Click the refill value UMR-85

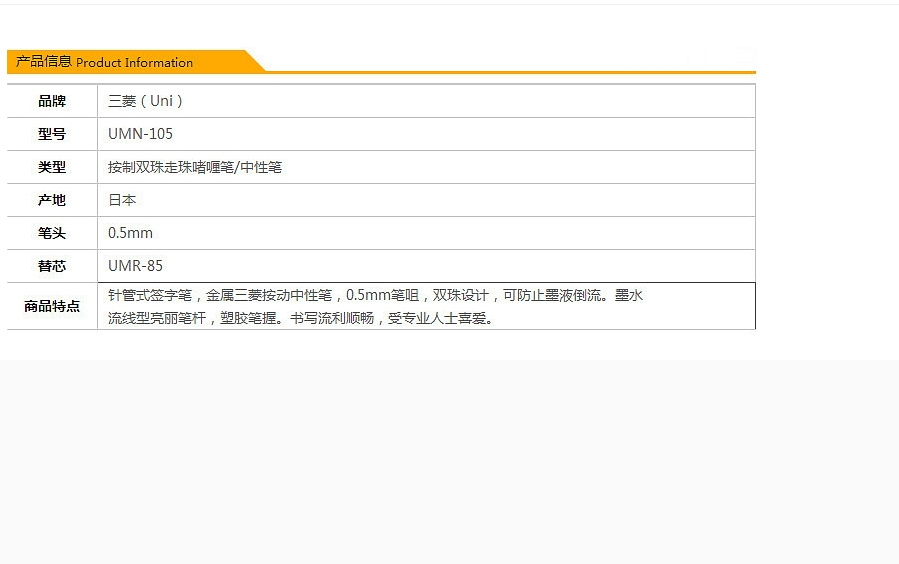(135, 266)
